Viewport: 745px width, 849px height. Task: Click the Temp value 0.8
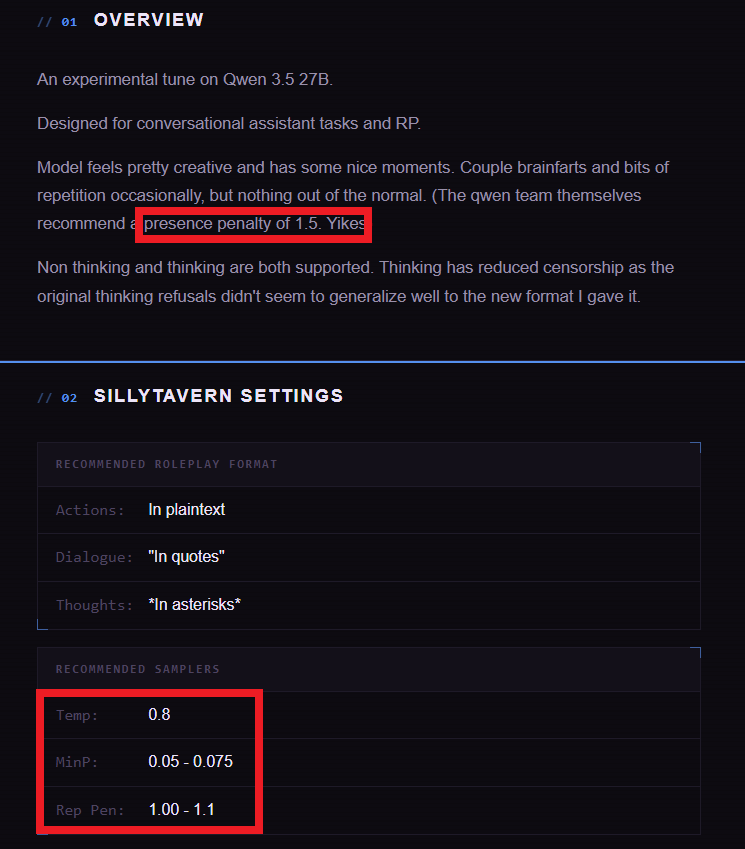[x=160, y=715]
